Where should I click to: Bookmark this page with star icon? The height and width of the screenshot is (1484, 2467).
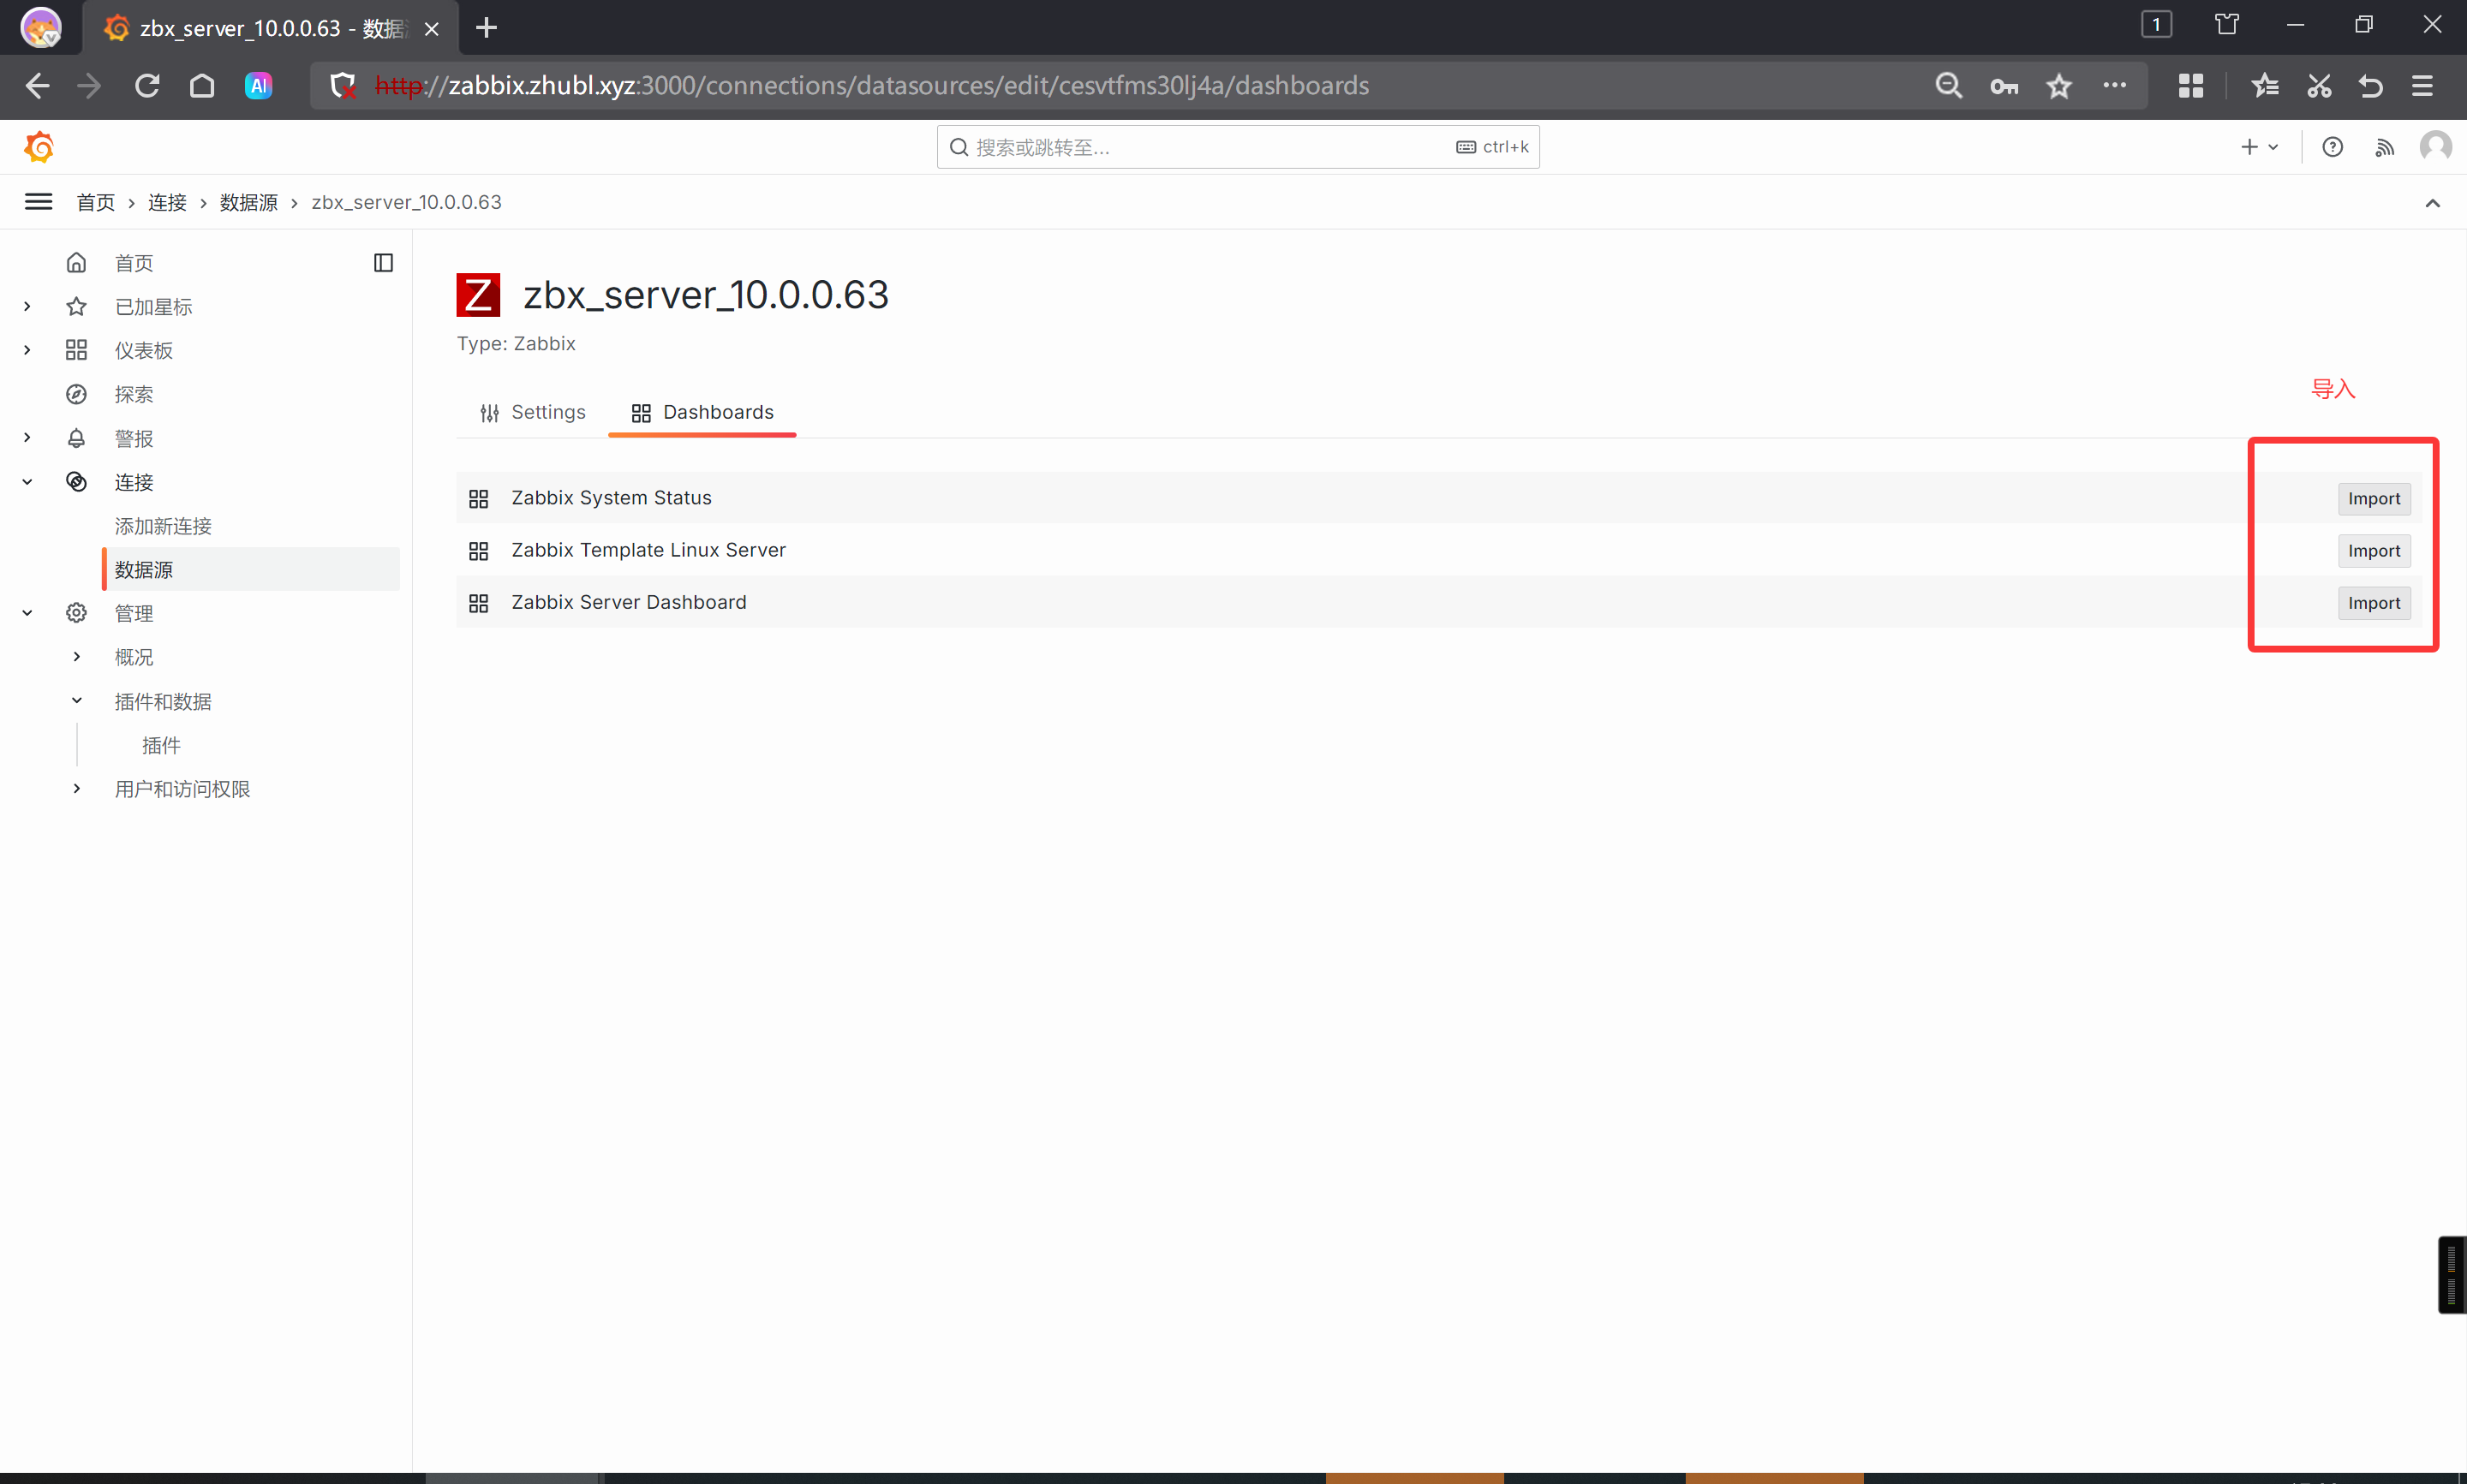click(x=2059, y=86)
